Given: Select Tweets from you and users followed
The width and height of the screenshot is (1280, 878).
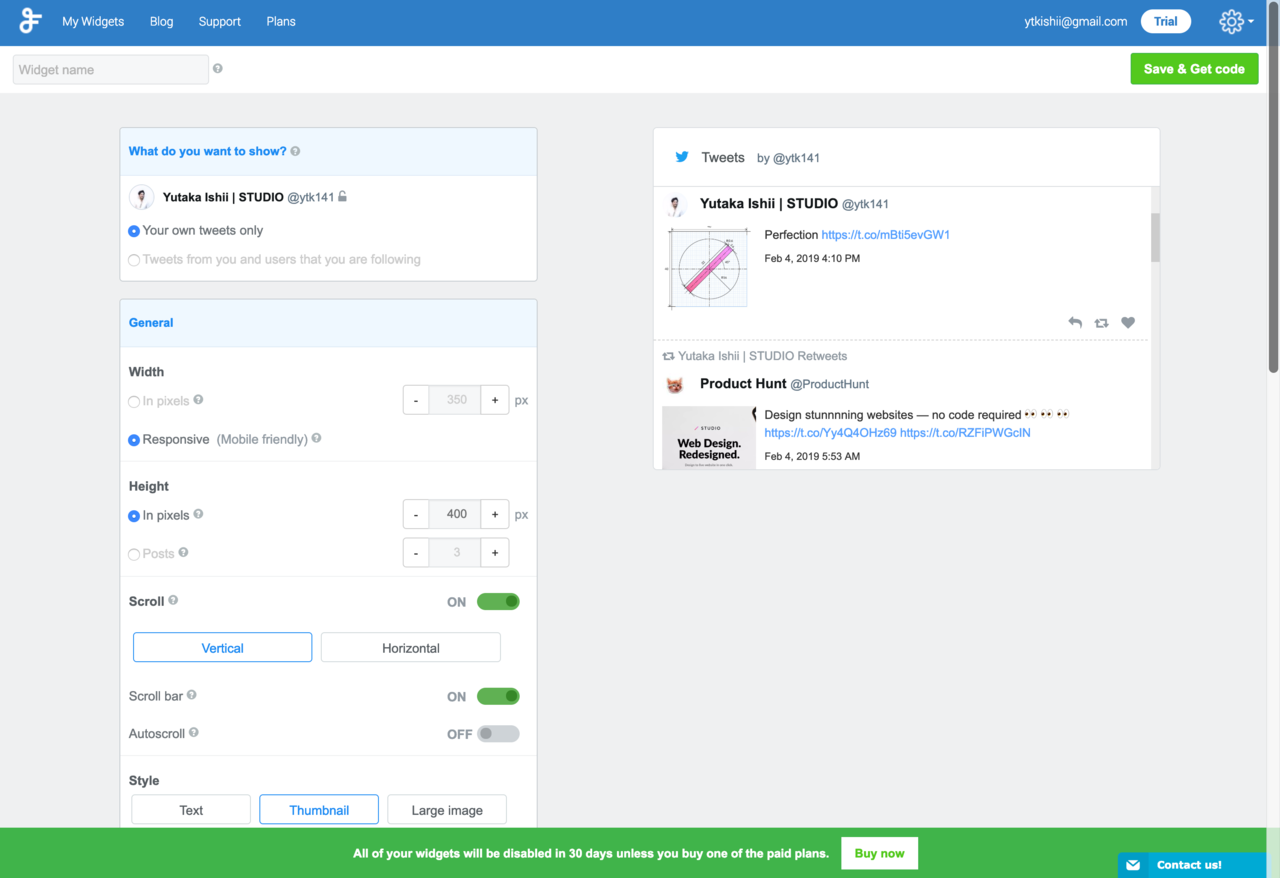Looking at the screenshot, I should (x=134, y=260).
